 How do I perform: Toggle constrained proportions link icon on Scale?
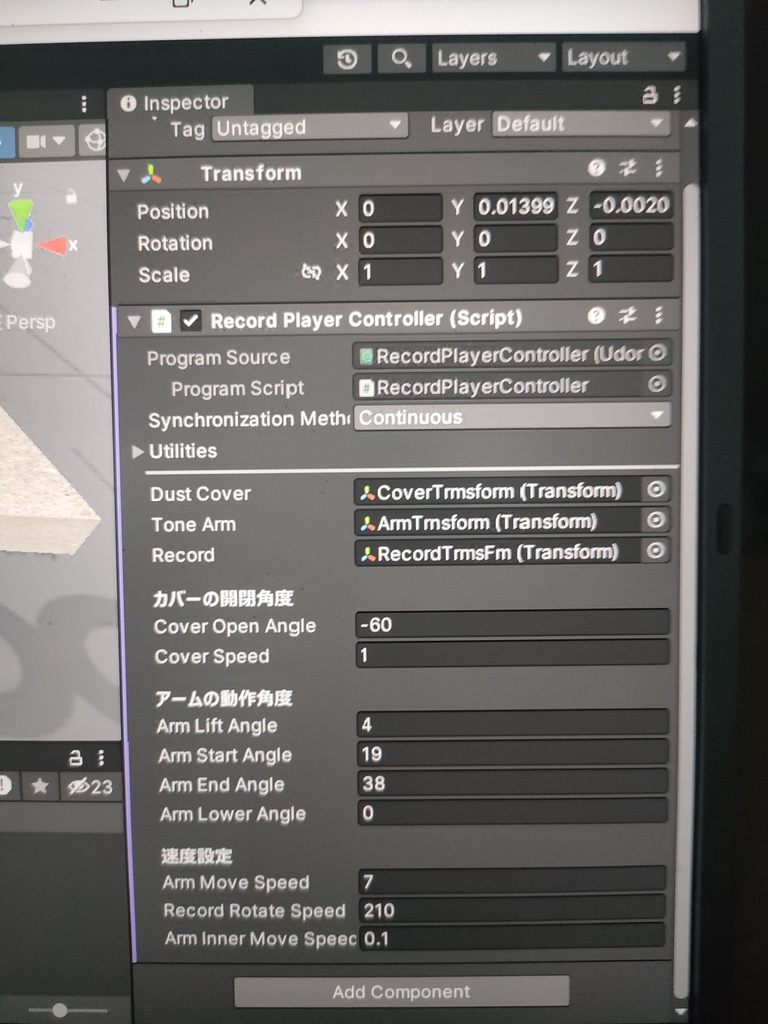[312, 272]
